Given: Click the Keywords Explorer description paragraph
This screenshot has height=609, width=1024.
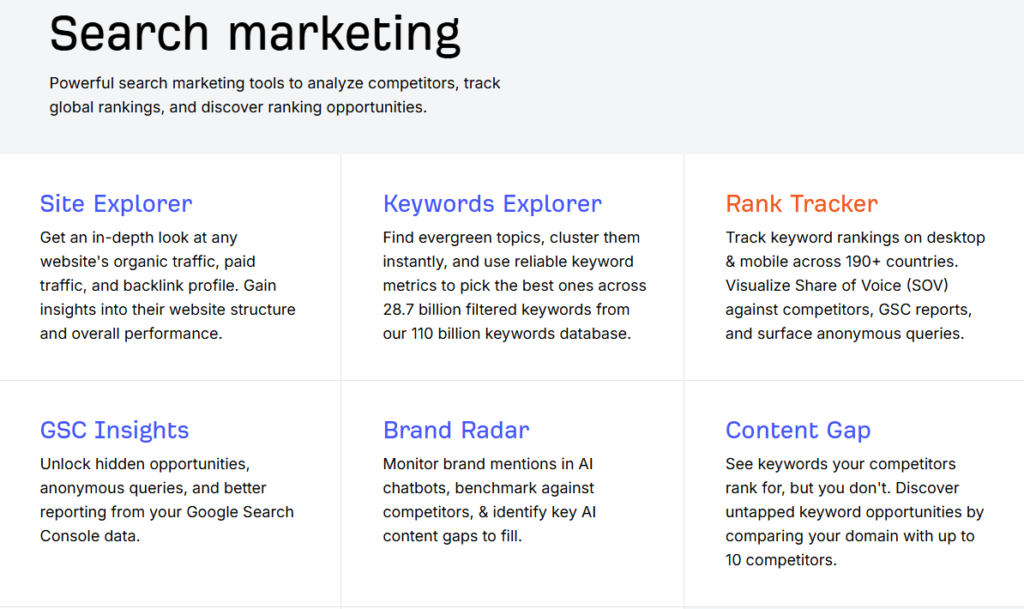Looking at the screenshot, I should (x=515, y=285).
